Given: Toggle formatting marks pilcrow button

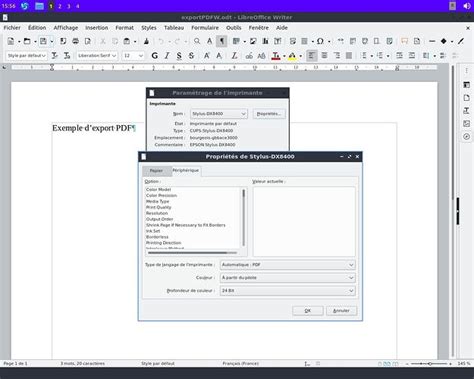Looking at the screenshot, I should [221, 41].
